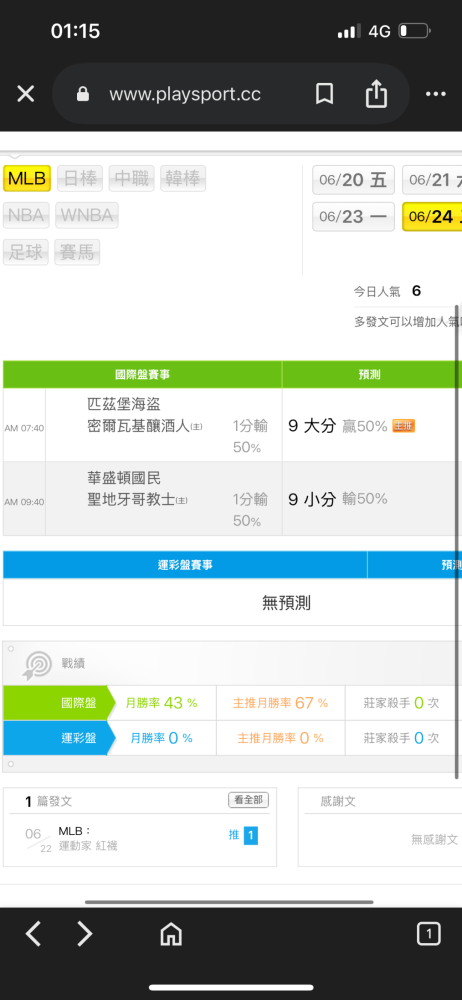
Task: Open the three-dot more options menu
Action: (435, 94)
